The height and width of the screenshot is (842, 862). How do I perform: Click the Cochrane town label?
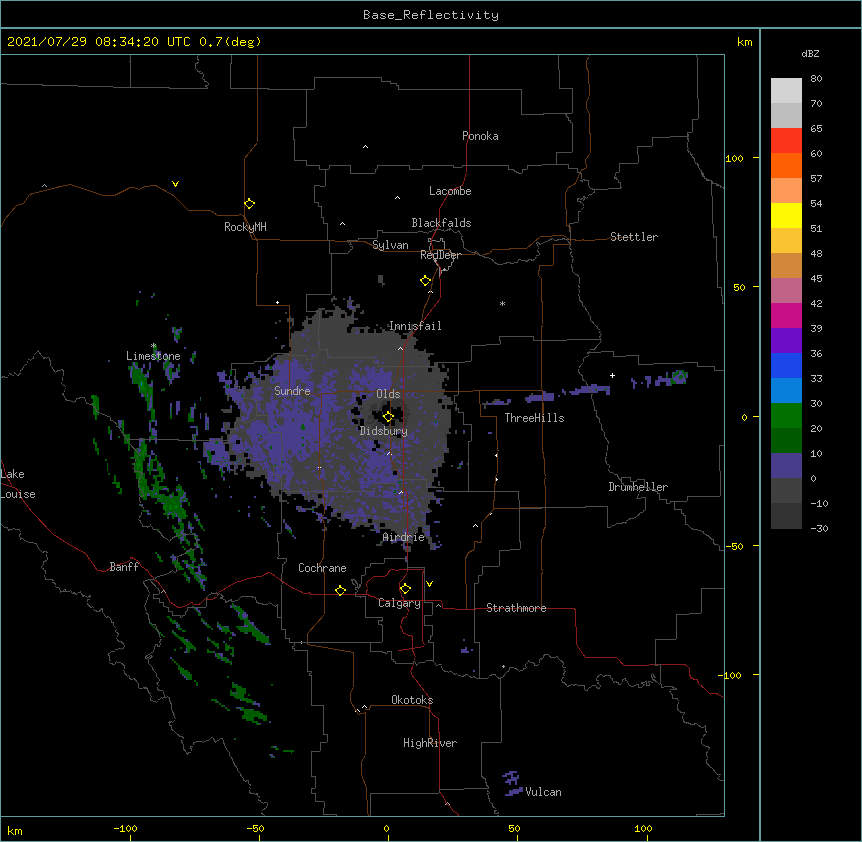(322, 568)
